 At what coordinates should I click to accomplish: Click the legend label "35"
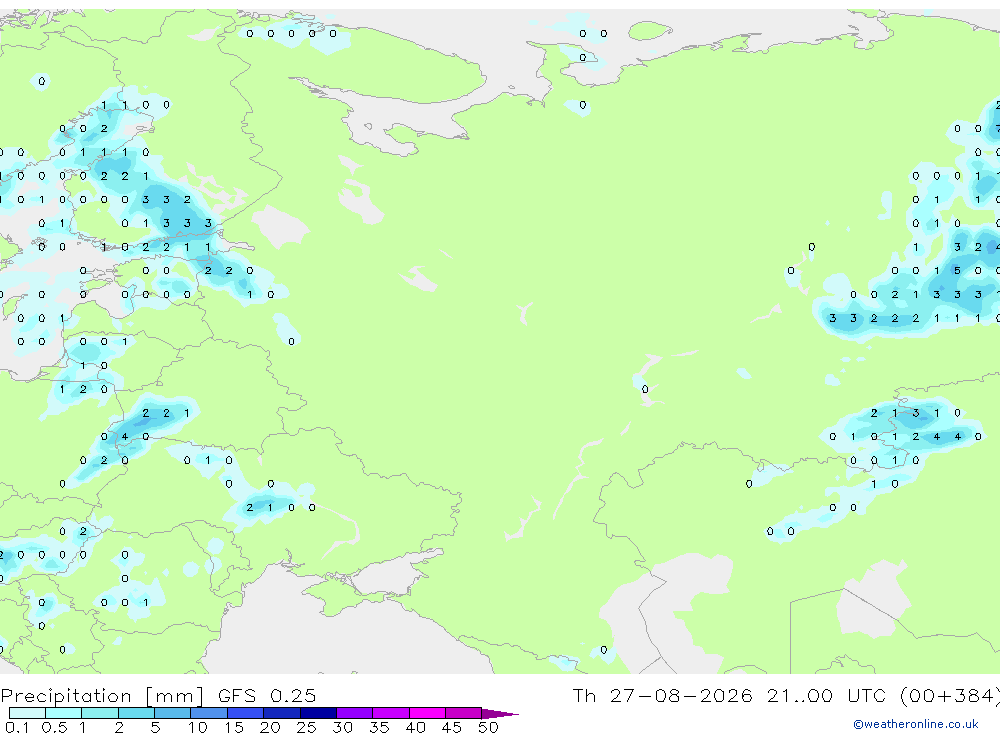(379, 727)
